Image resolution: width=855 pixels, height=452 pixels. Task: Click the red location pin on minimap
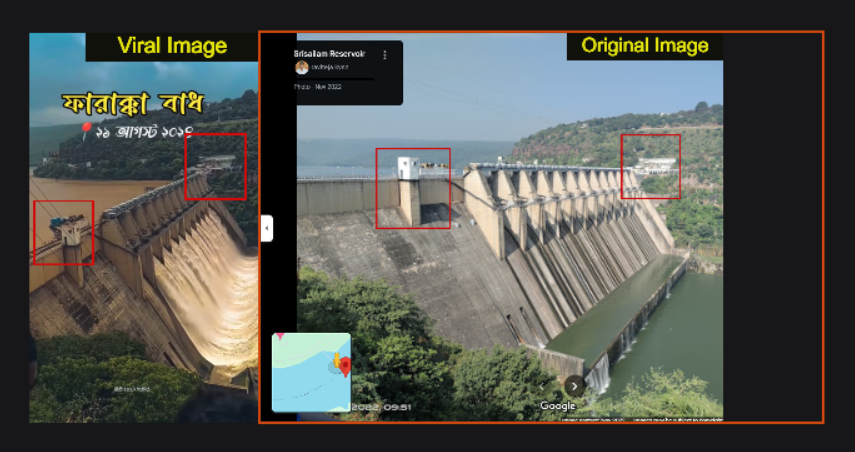click(345, 366)
